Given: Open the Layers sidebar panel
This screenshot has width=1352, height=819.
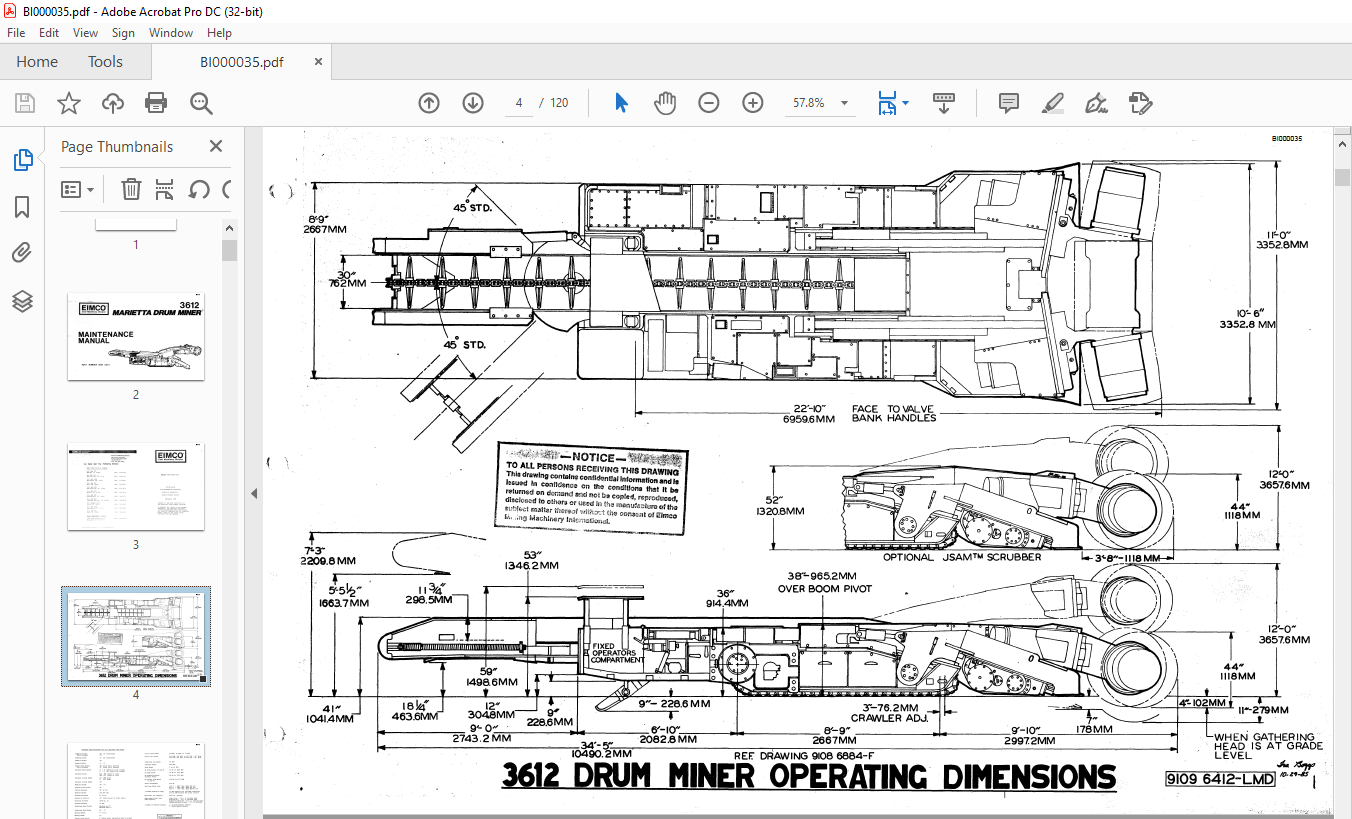Looking at the screenshot, I should [22, 301].
